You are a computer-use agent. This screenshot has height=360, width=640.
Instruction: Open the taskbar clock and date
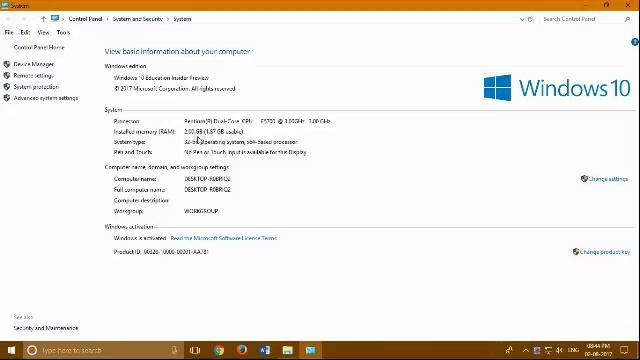click(x=598, y=350)
